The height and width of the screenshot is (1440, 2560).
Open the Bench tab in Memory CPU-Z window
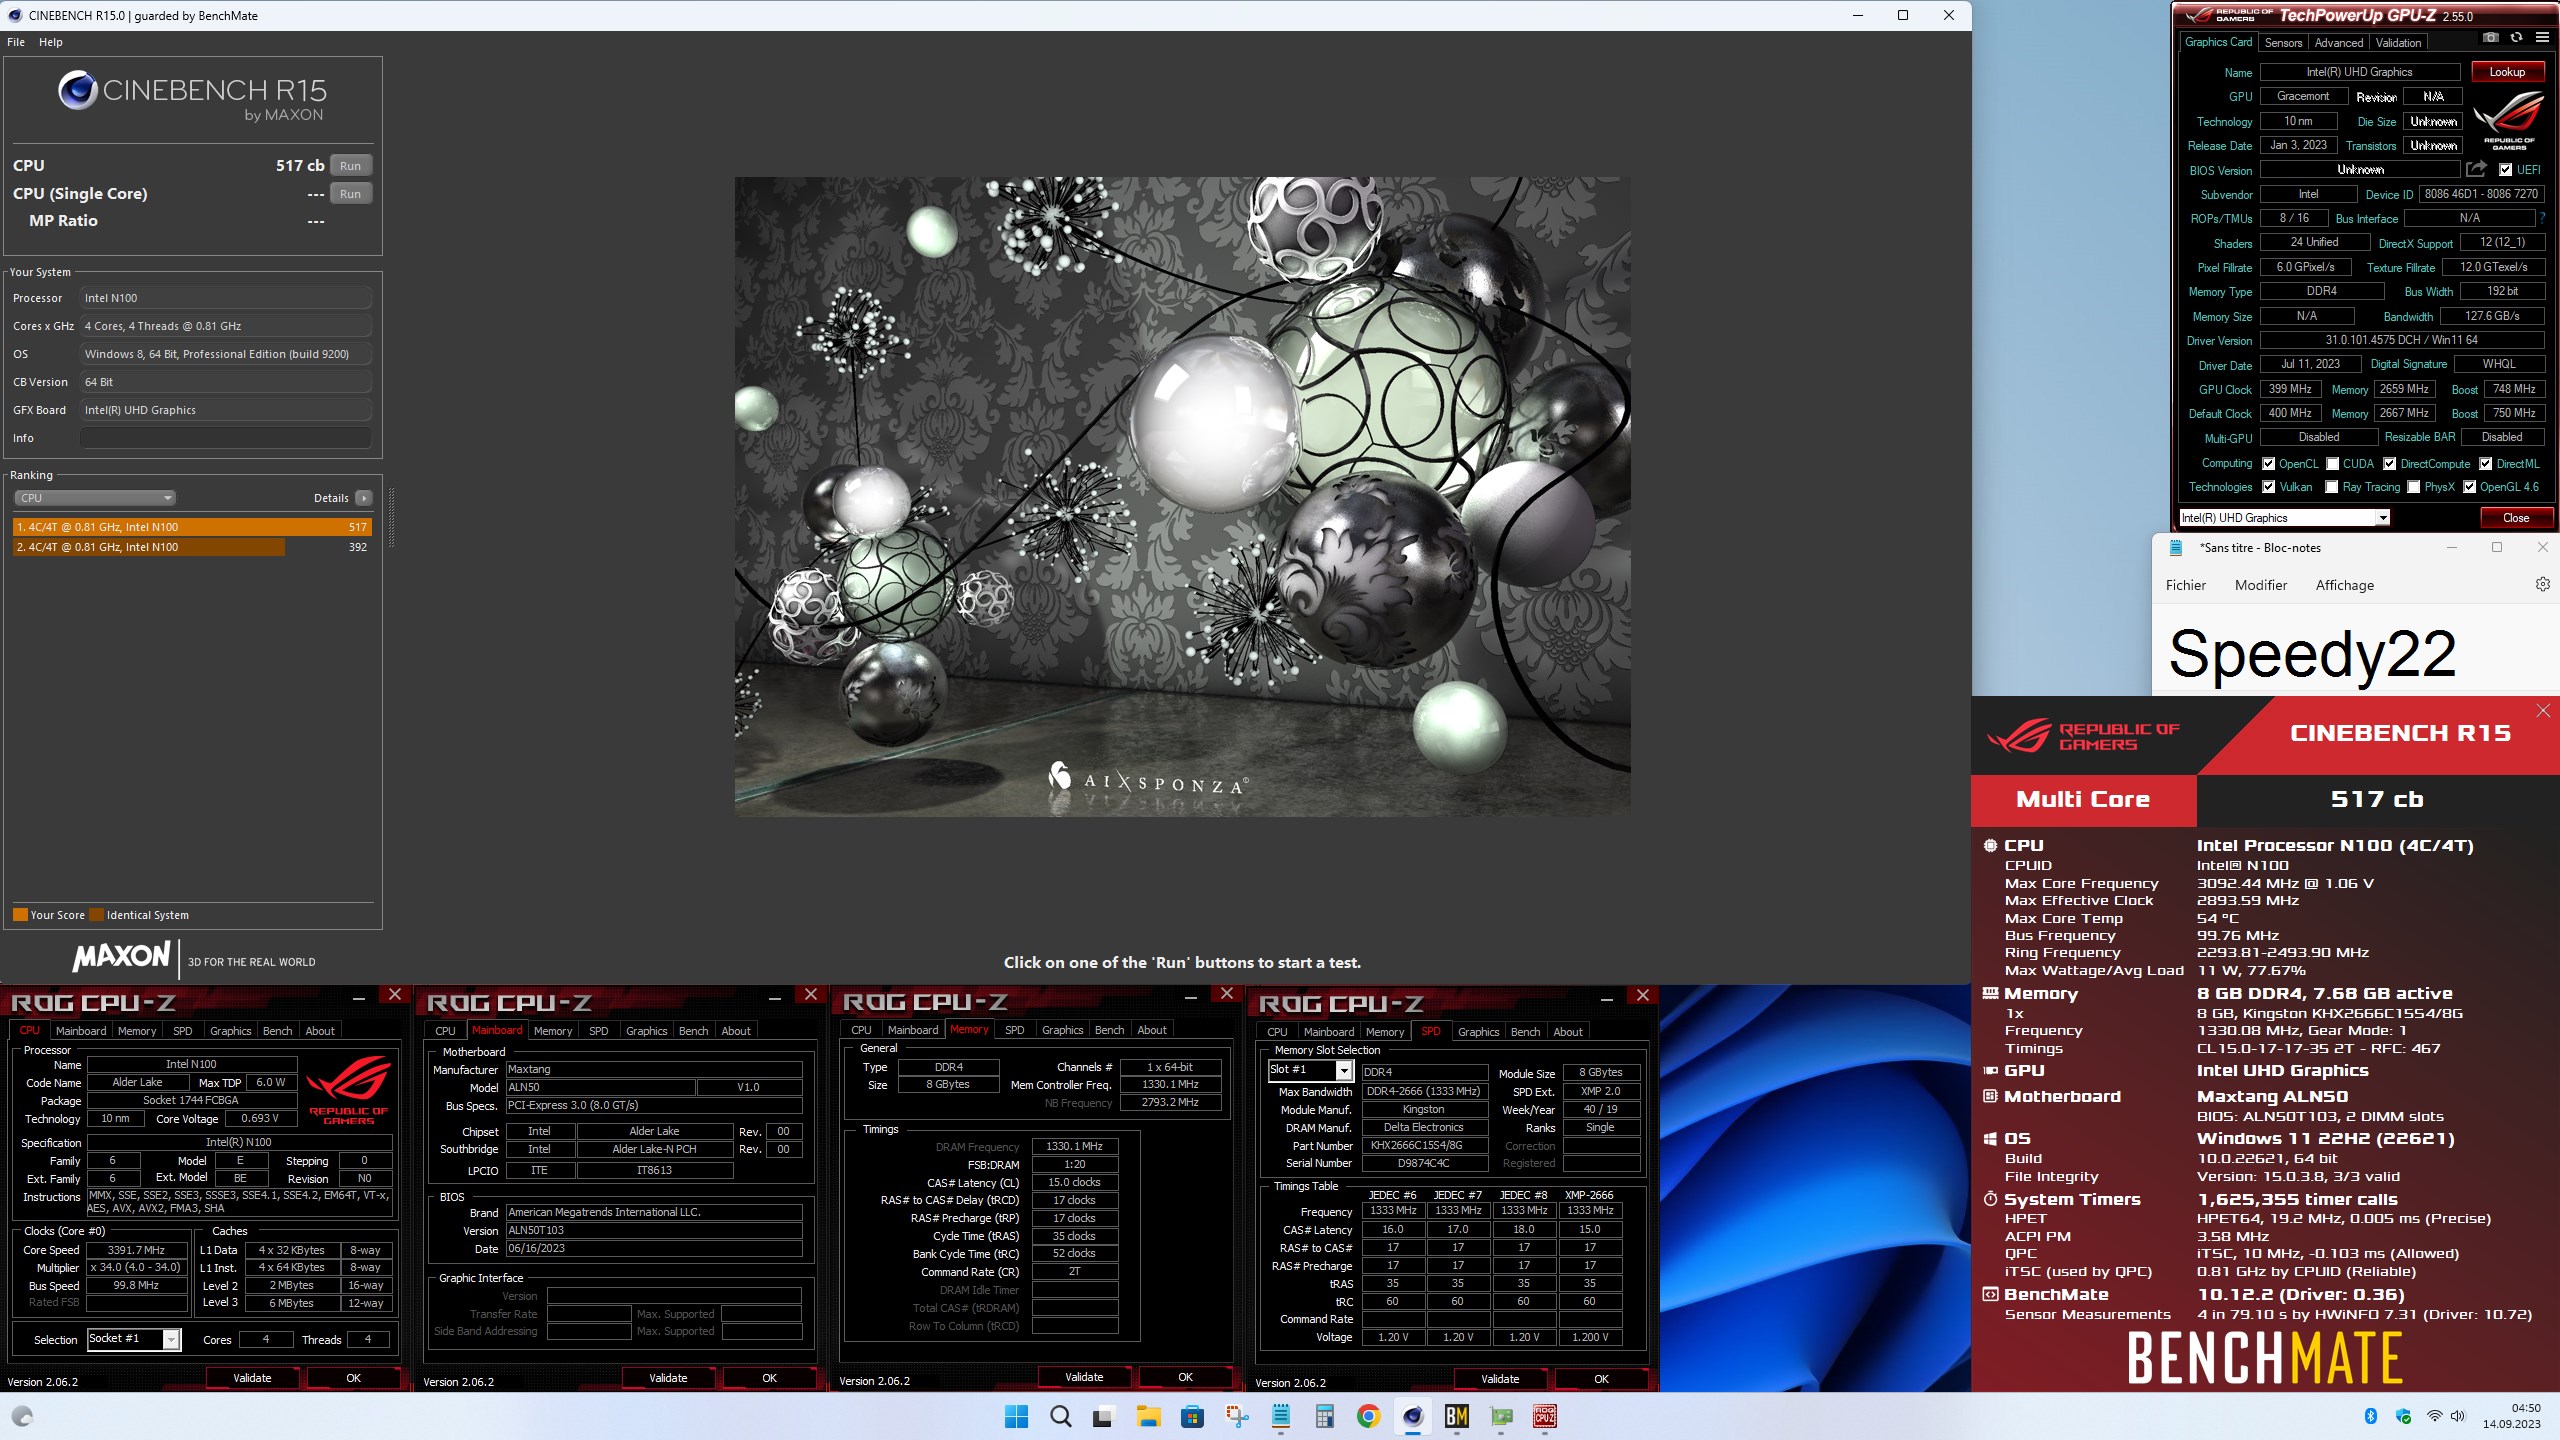[x=1109, y=1030]
